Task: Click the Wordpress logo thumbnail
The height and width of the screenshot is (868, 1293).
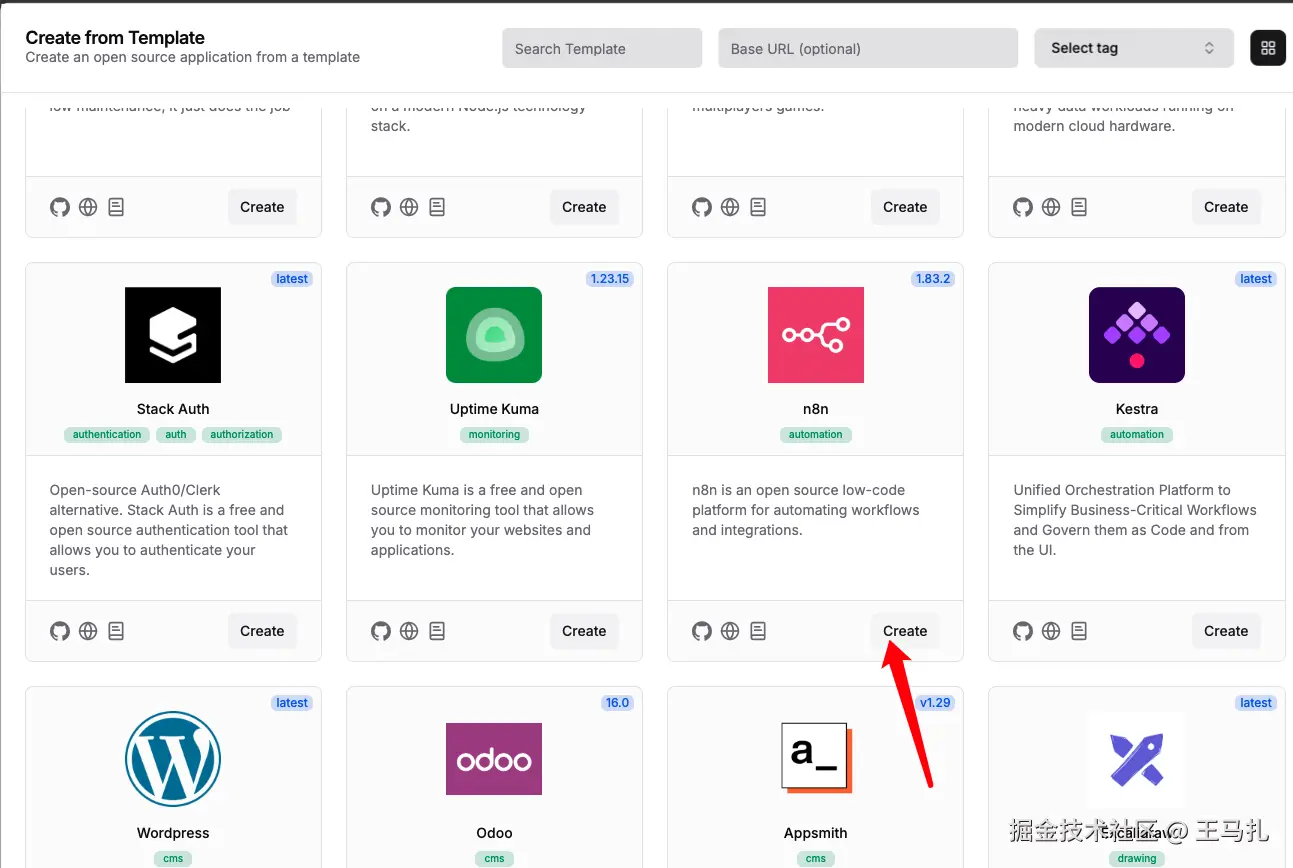Action: coord(173,759)
